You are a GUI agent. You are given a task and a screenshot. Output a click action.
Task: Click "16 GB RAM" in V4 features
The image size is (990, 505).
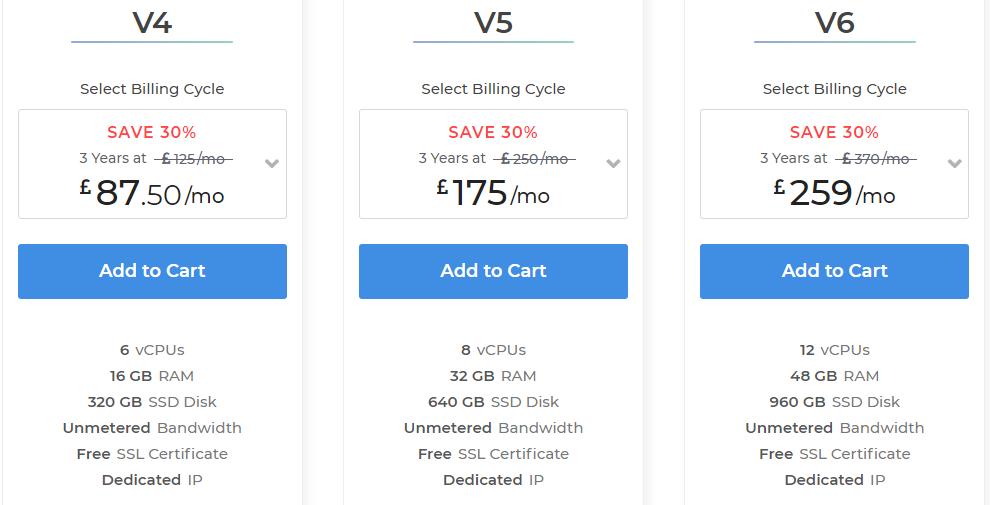pos(152,376)
